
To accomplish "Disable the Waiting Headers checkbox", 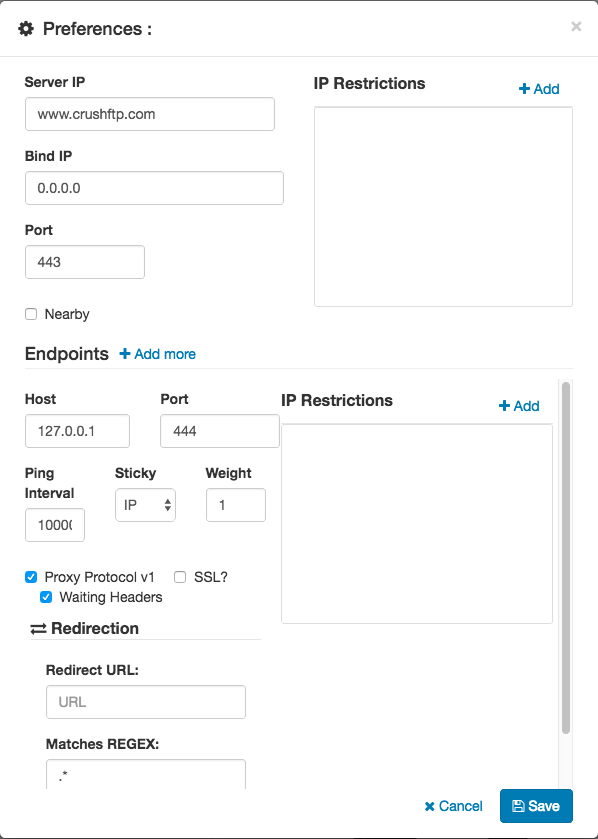I will pos(46,597).
